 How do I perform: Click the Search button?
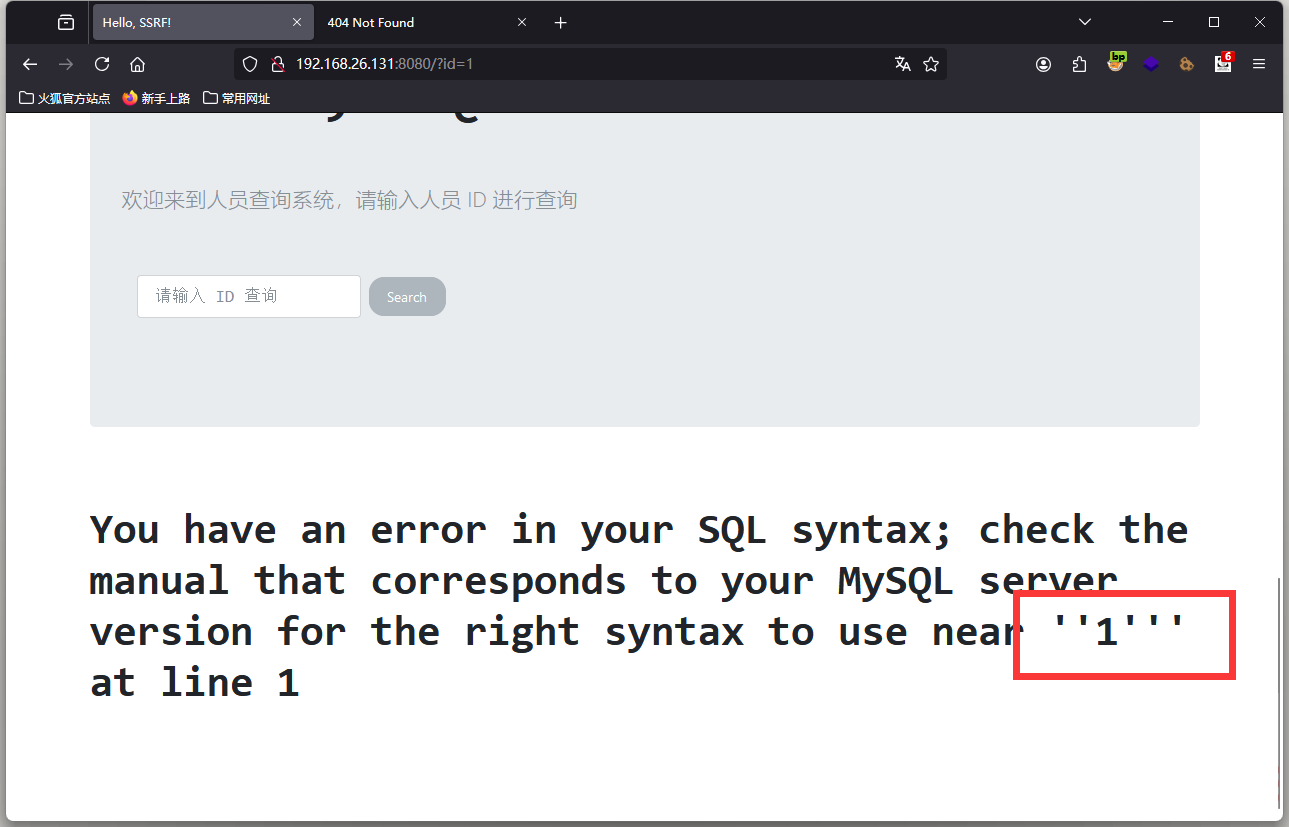pos(407,296)
